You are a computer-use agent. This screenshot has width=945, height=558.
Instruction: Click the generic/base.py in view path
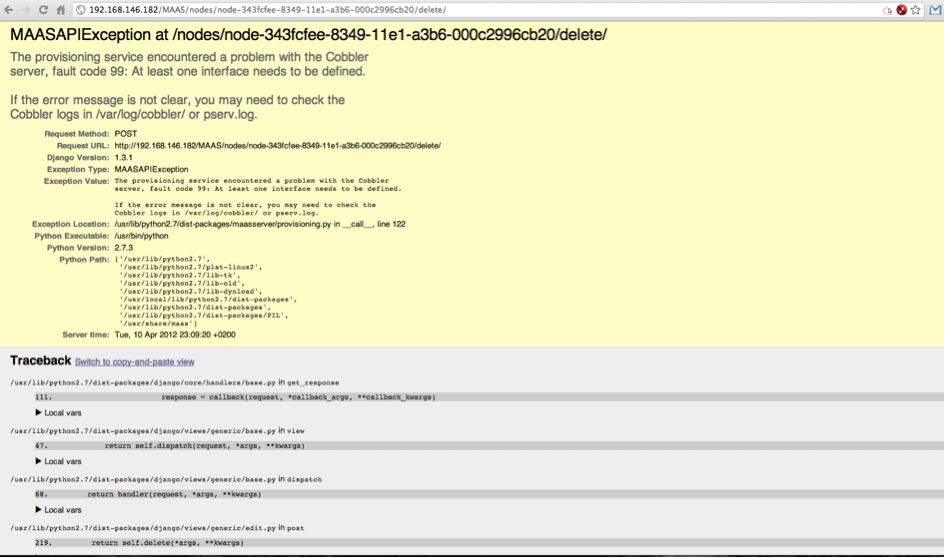point(157,431)
